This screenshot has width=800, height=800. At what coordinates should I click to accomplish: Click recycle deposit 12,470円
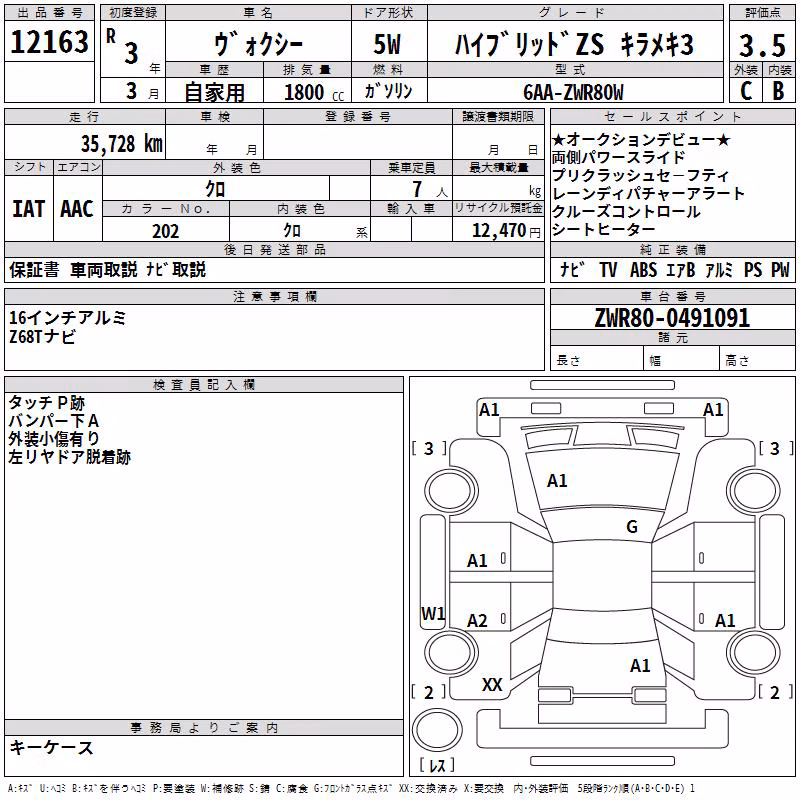(506, 231)
